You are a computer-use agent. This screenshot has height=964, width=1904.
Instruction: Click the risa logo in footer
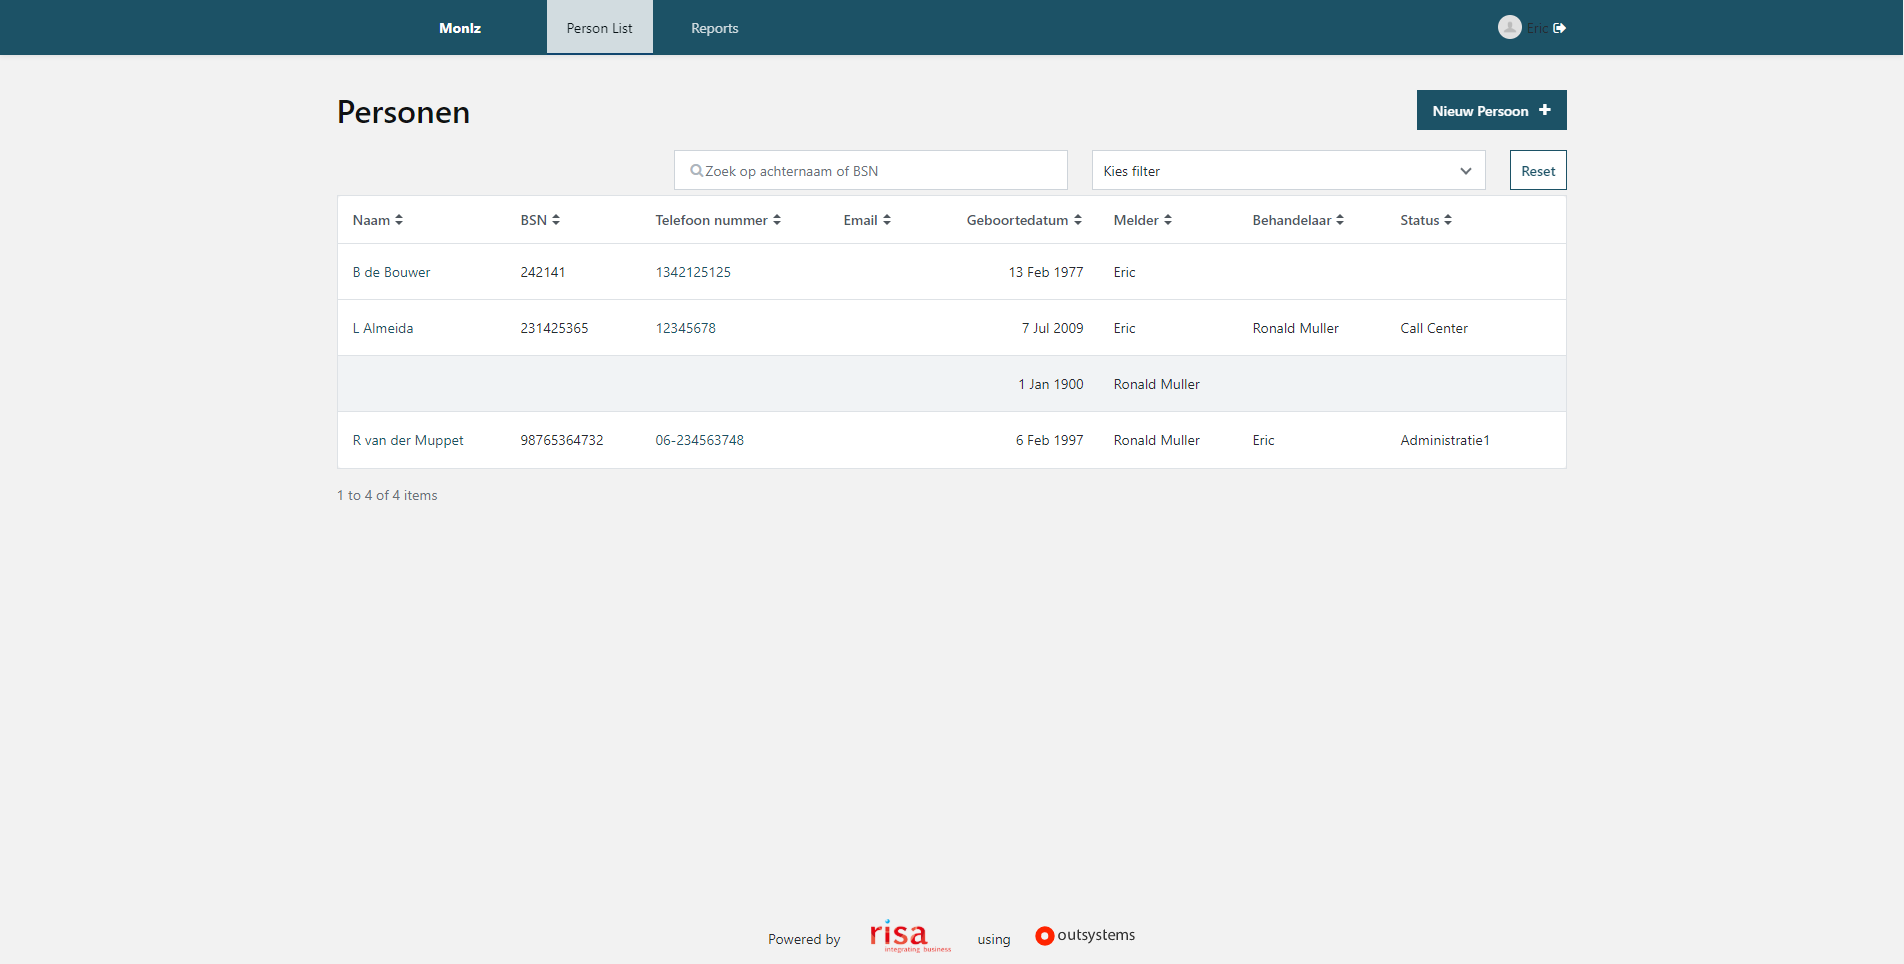(x=909, y=936)
